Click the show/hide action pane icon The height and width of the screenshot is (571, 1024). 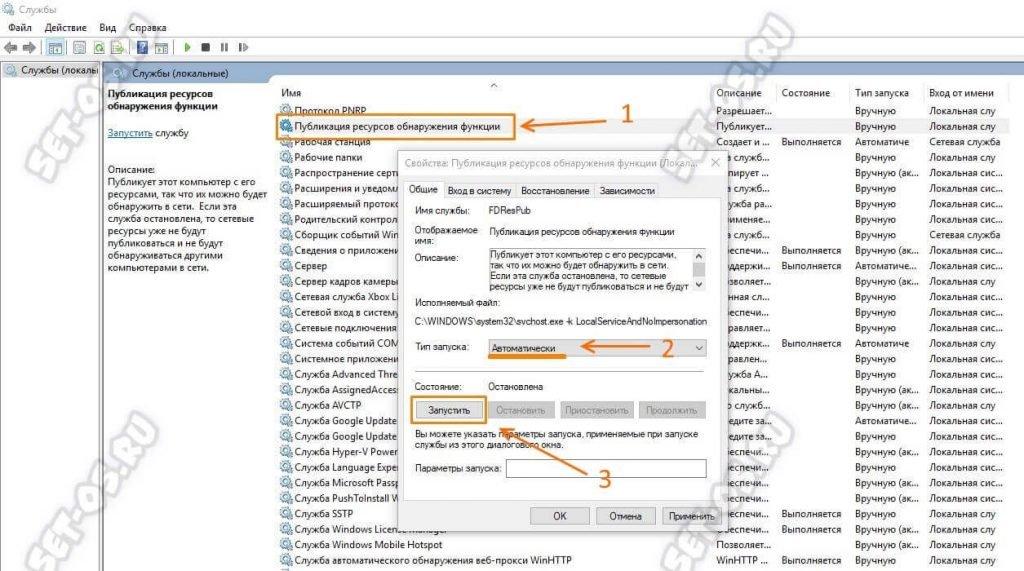(x=161, y=48)
